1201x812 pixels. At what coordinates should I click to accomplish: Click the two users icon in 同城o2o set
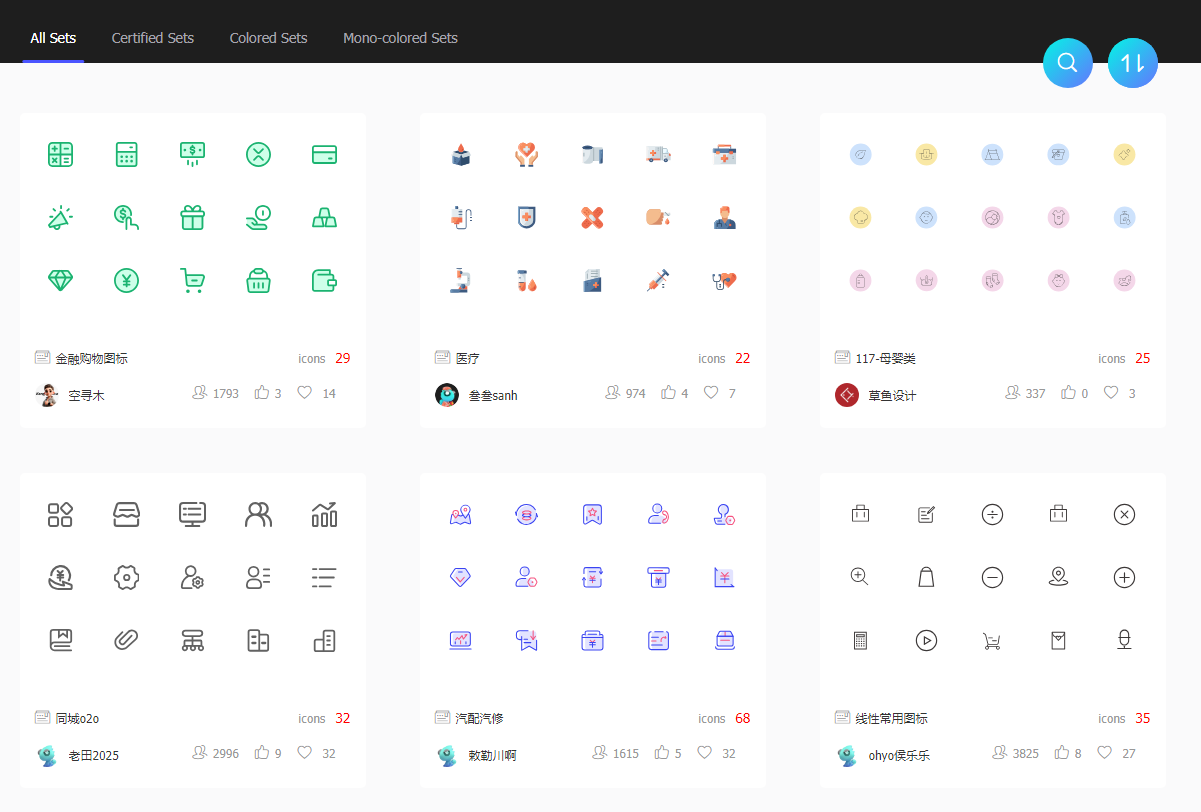(259, 514)
